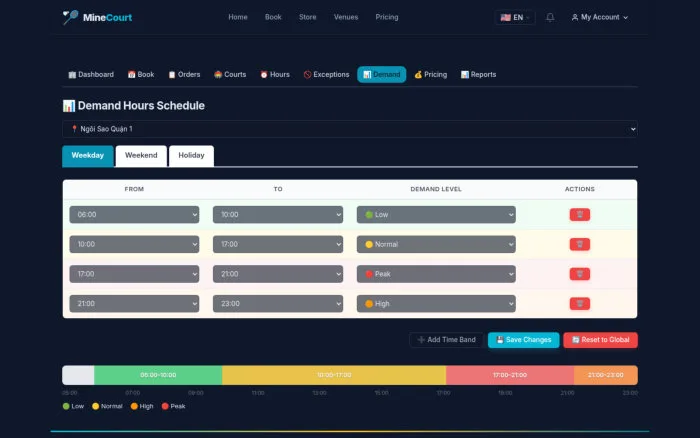This screenshot has height=438, width=700.
Task: Open Venues in top navigation
Action: click(x=346, y=17)
